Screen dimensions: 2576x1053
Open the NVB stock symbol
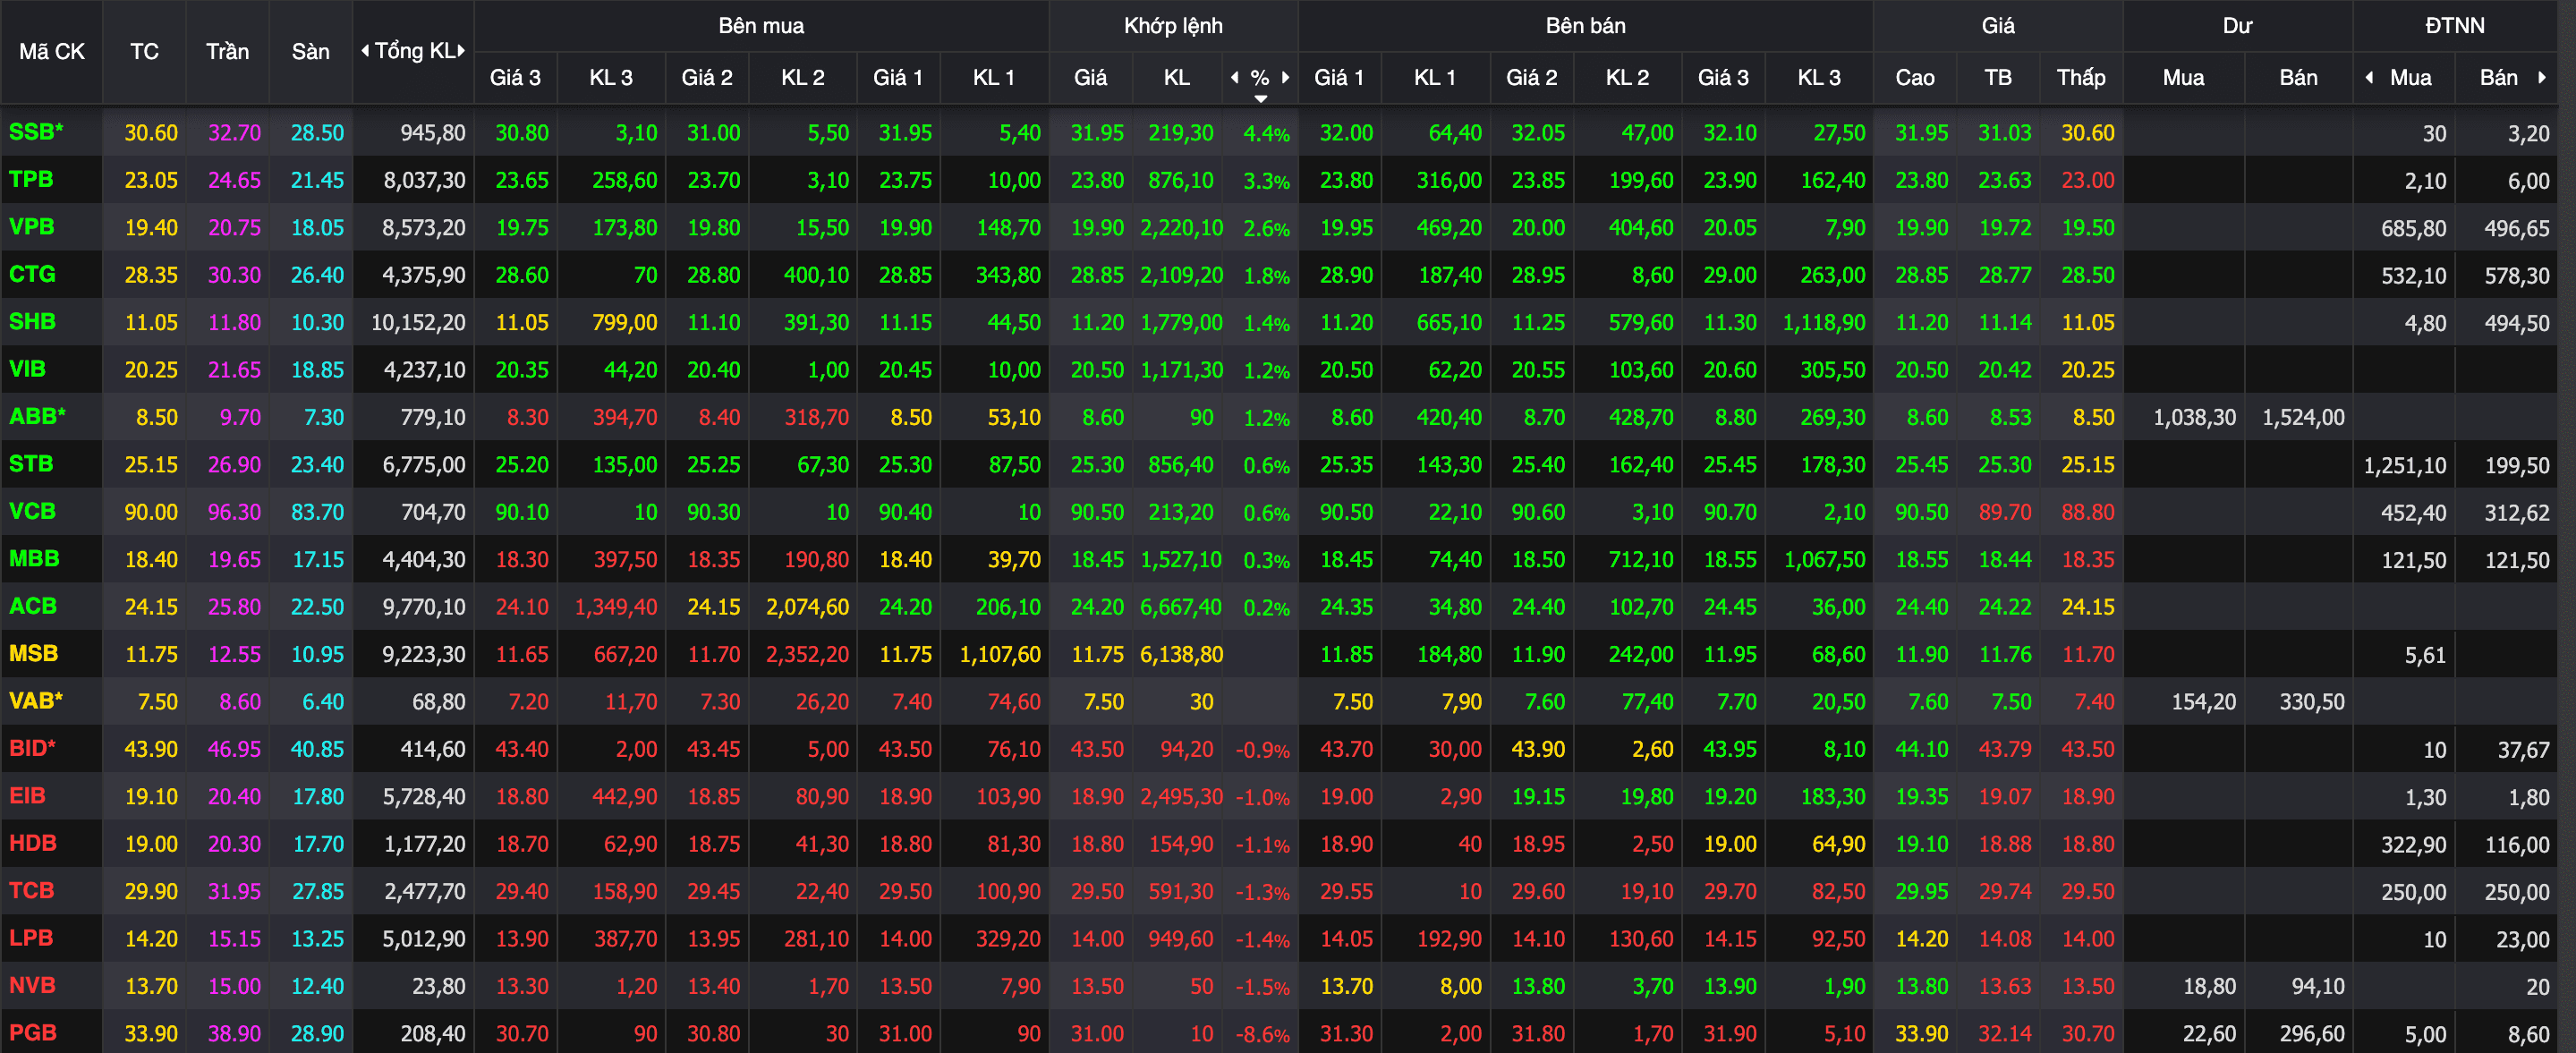[32, 985]
